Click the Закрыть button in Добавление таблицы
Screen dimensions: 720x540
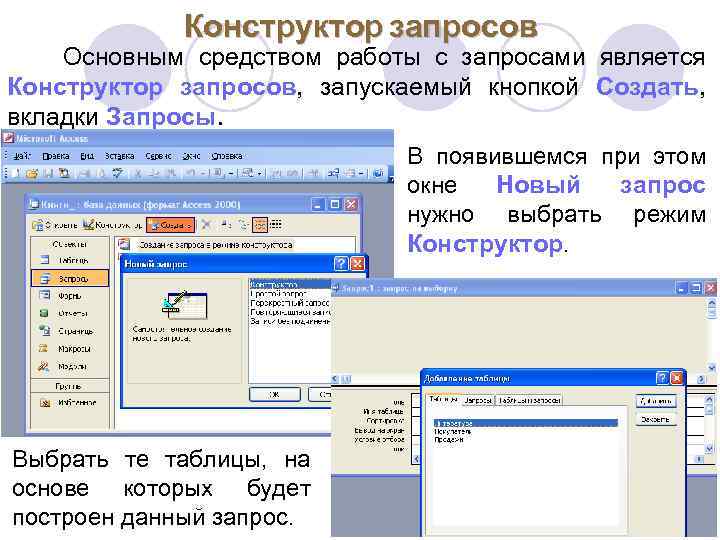click(x=656, y=419)
